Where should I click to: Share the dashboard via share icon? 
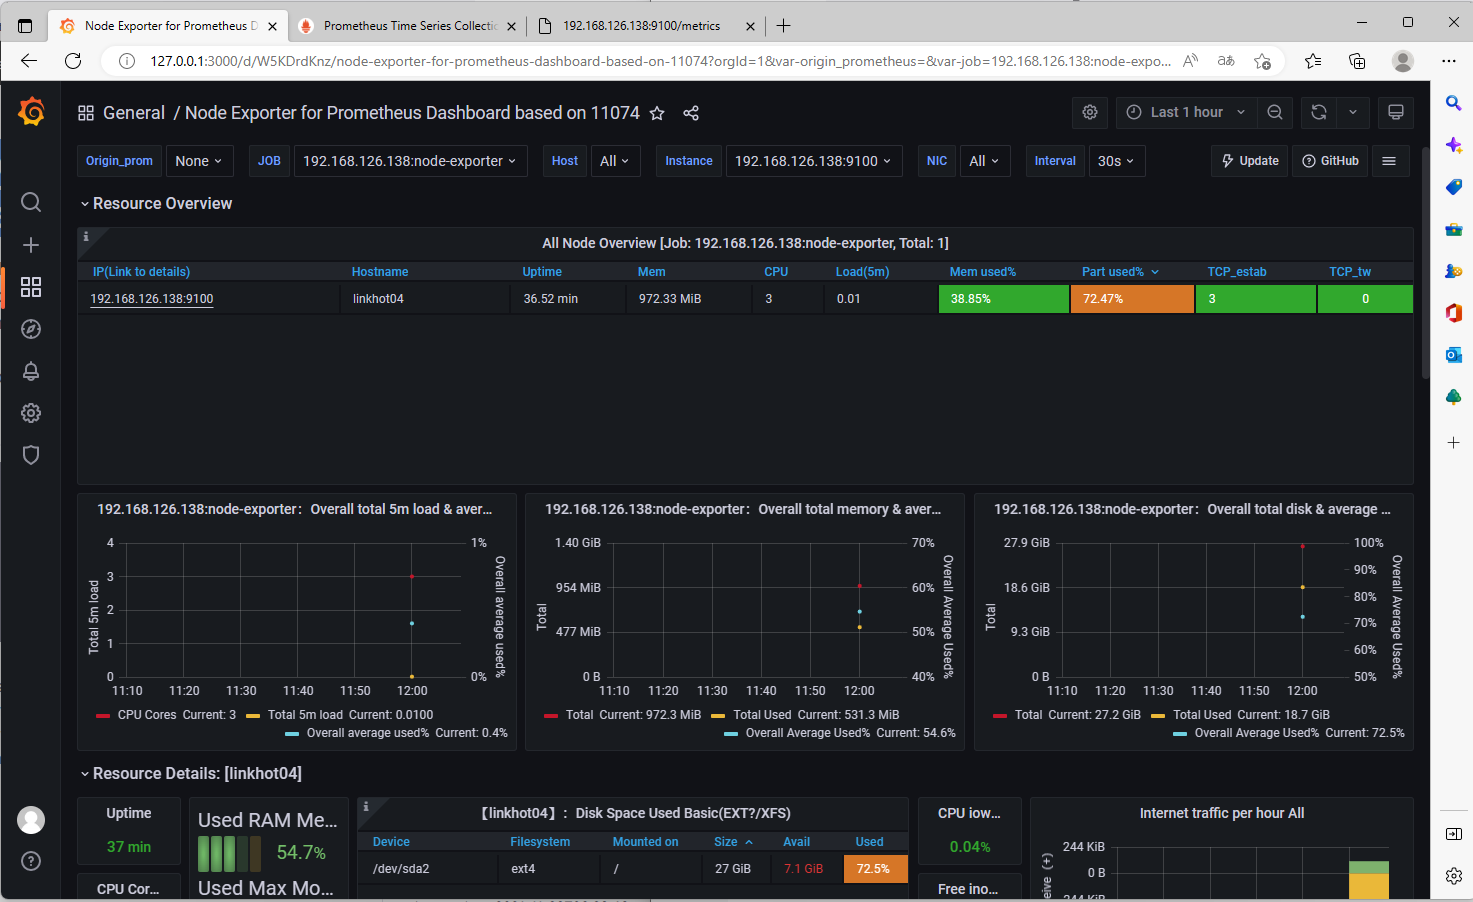point(691,113)
